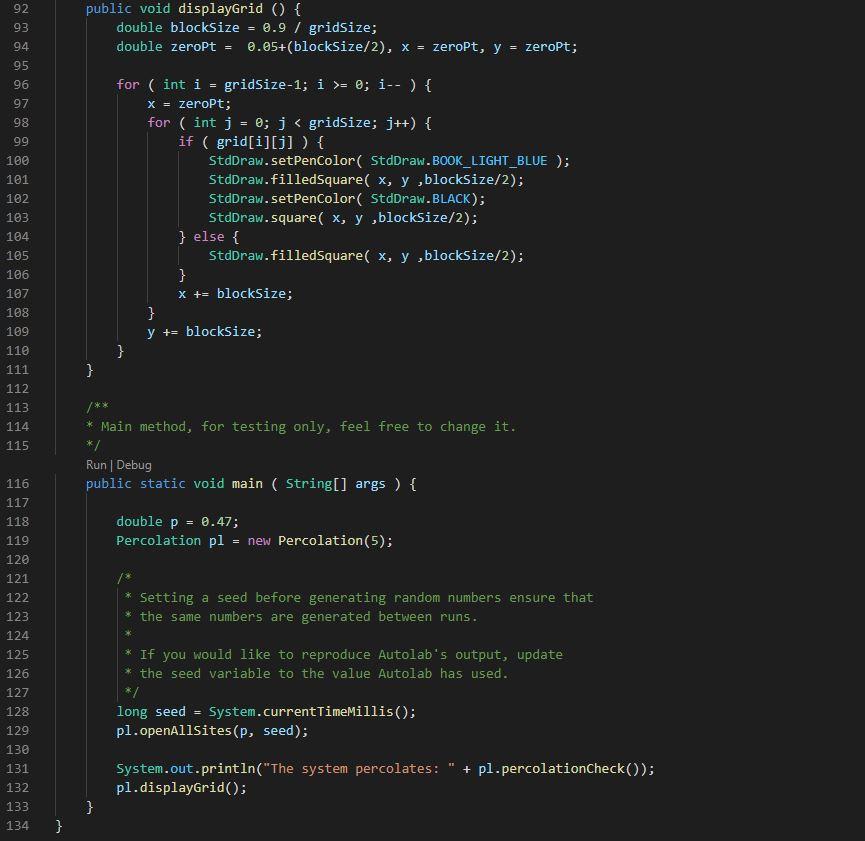This screenshot has width=865, height=841.
Task: Click gridSize-1 in the outer for loop
Action: [263, 84]
